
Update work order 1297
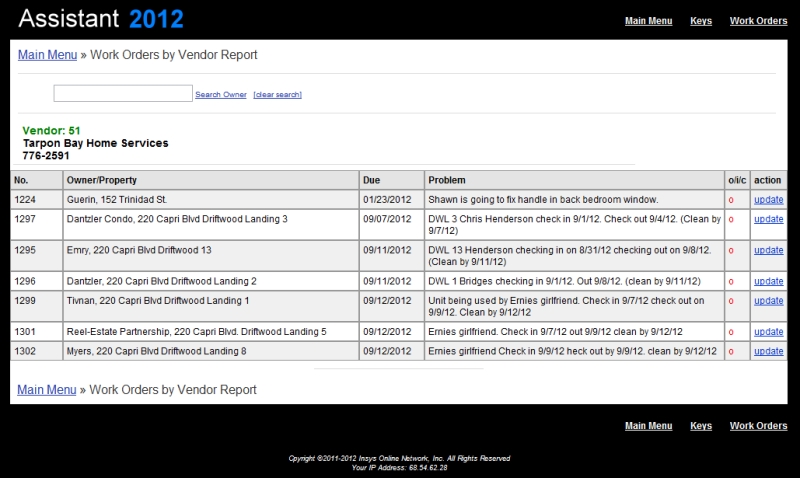(x=768, y=219)
